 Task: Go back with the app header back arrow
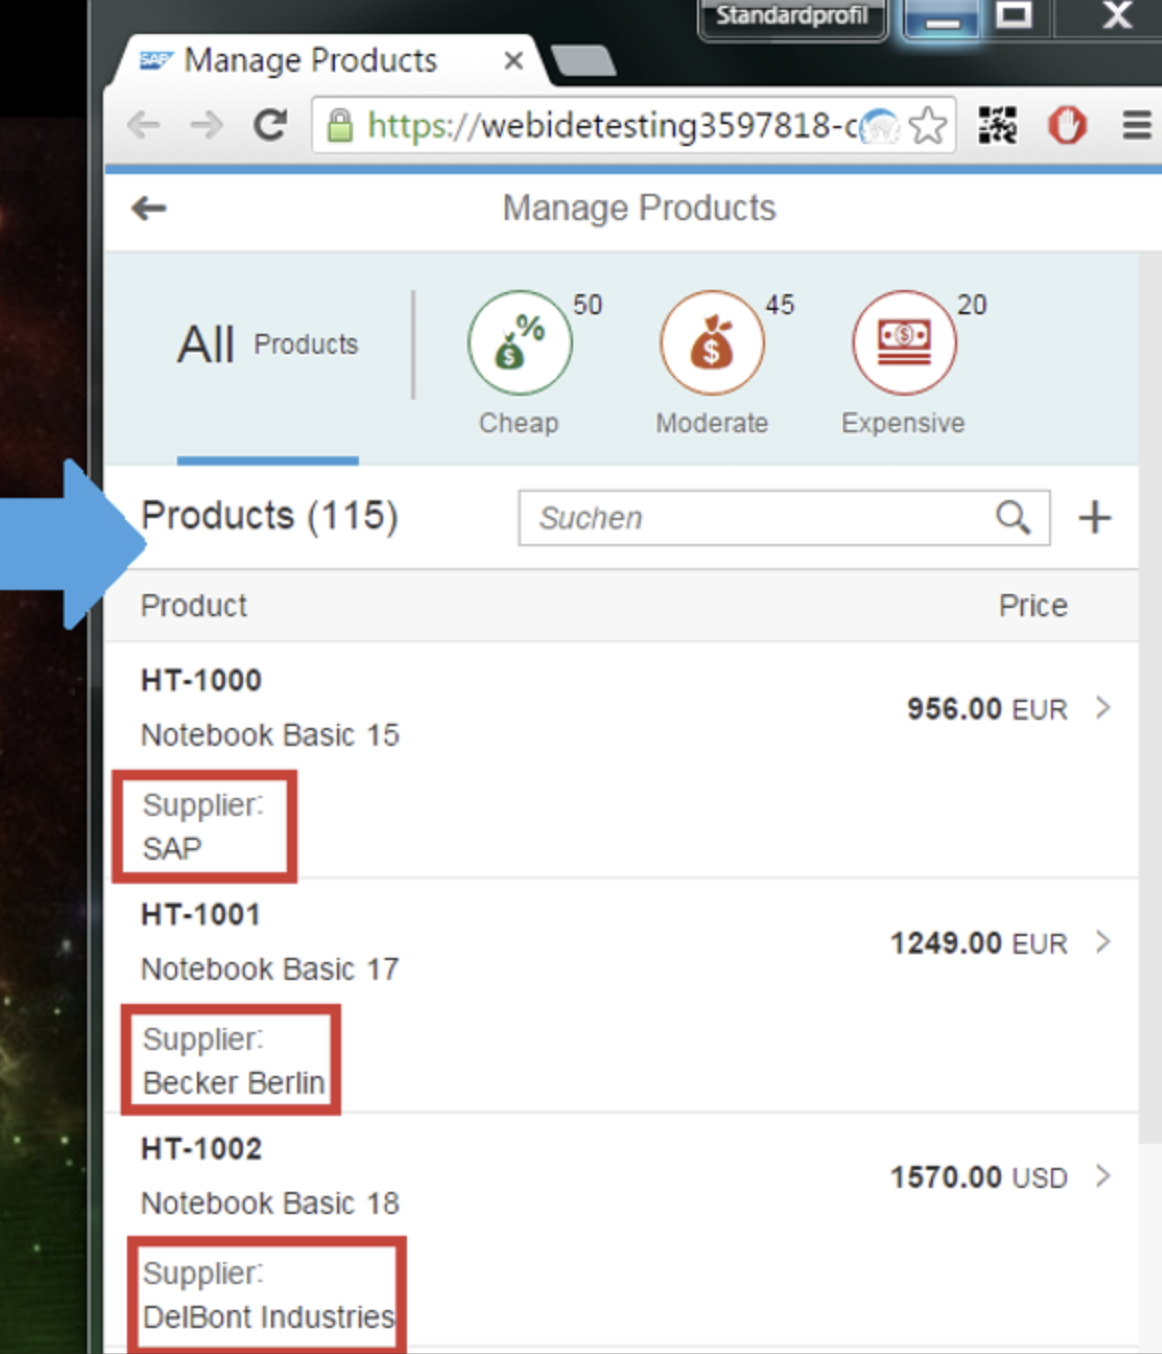pos(149,208)
